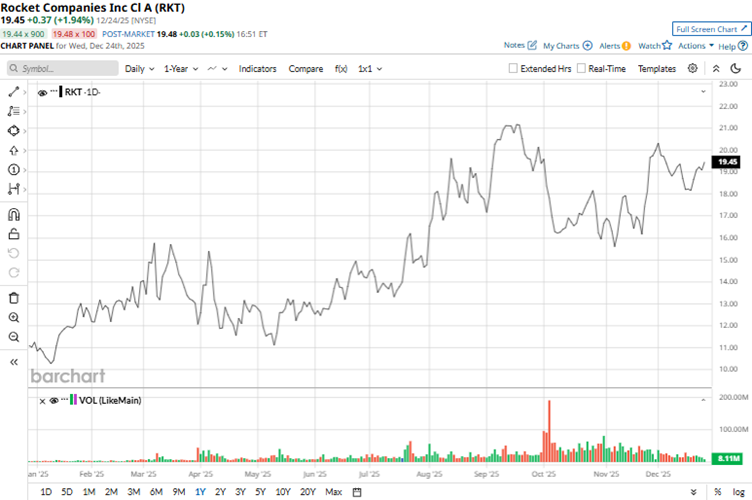Click the Symbol search field
The height and width of the screenshot is (500, 752).
point(63,69)
